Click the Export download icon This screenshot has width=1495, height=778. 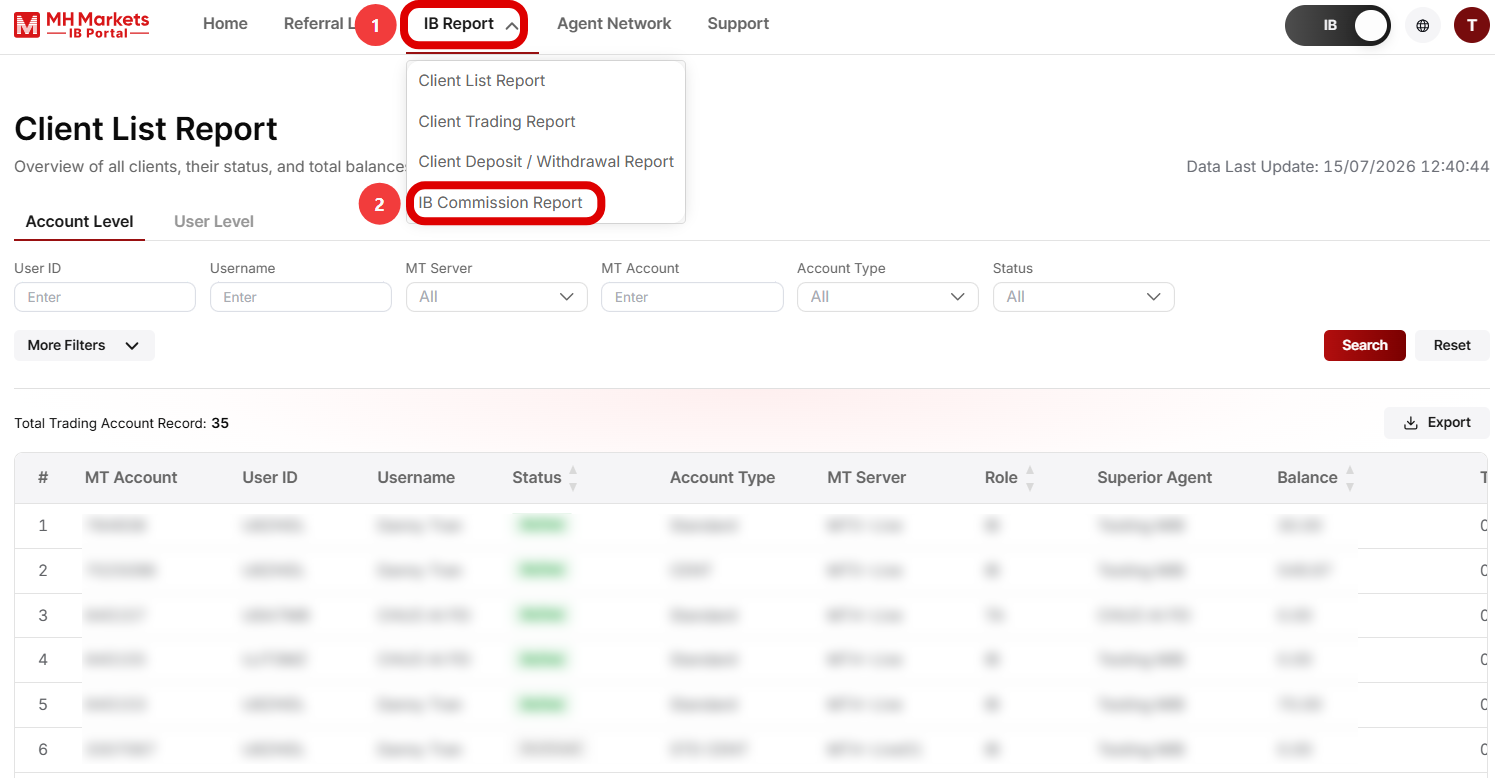(1411, 423)
